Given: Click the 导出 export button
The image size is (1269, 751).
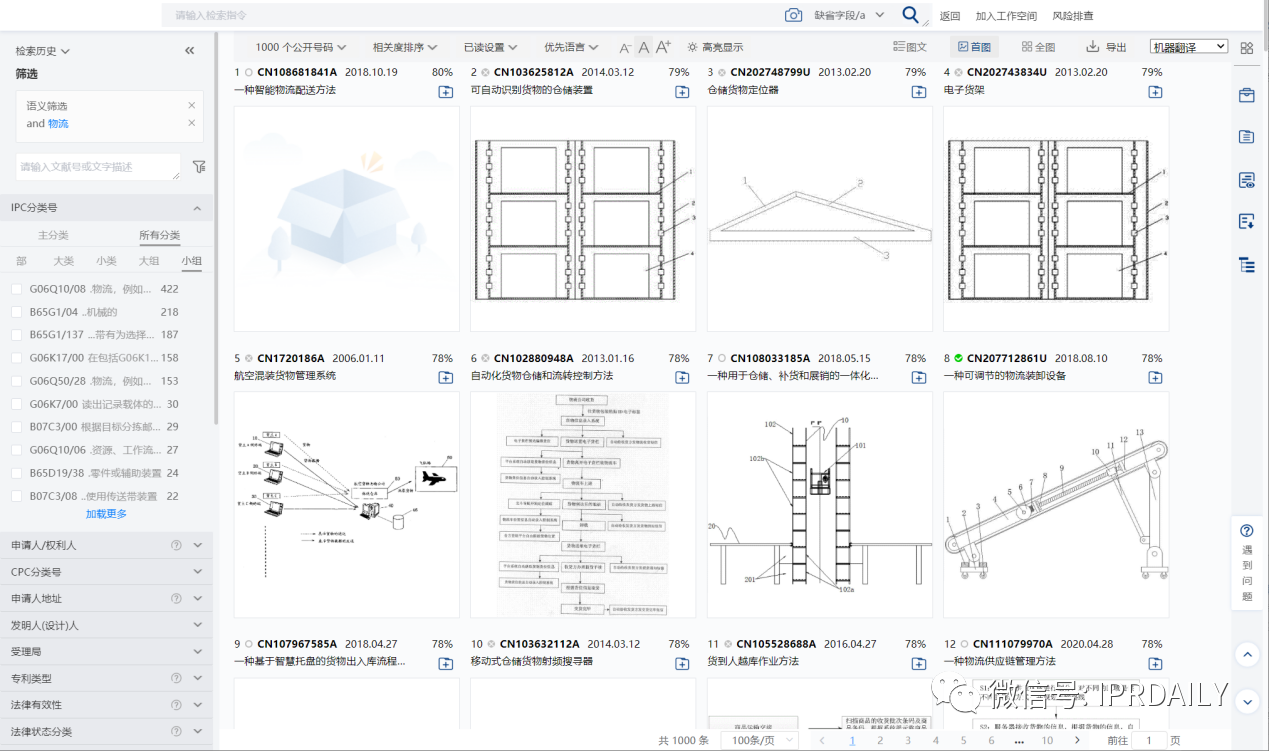Looking at the screenshot, I should 1106,47.
